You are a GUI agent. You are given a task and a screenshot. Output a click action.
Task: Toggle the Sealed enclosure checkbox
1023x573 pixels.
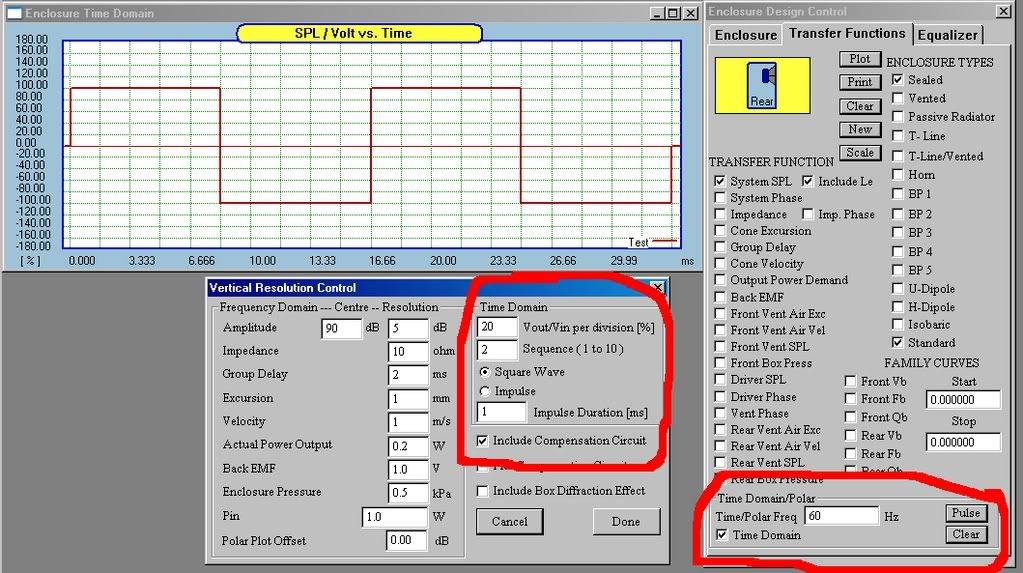tap(898, 80)
